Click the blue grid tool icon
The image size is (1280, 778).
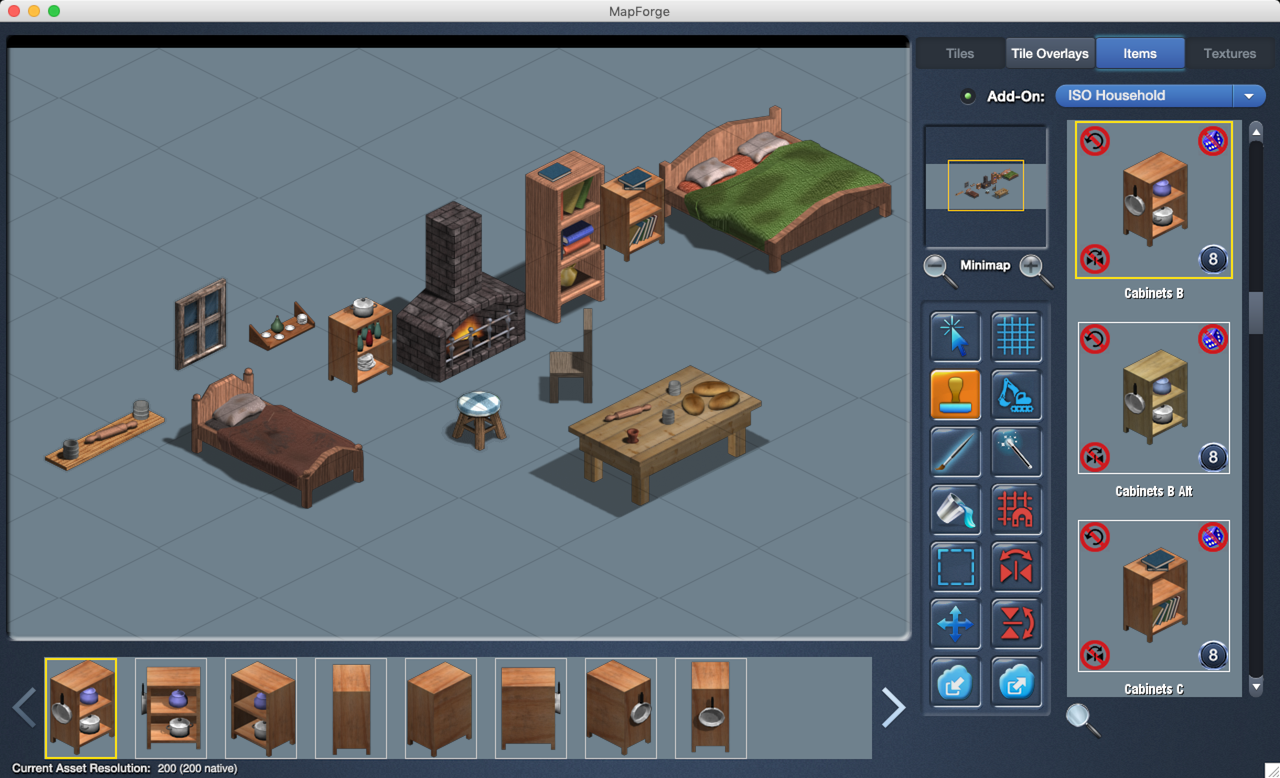[x=1016, y=336]
